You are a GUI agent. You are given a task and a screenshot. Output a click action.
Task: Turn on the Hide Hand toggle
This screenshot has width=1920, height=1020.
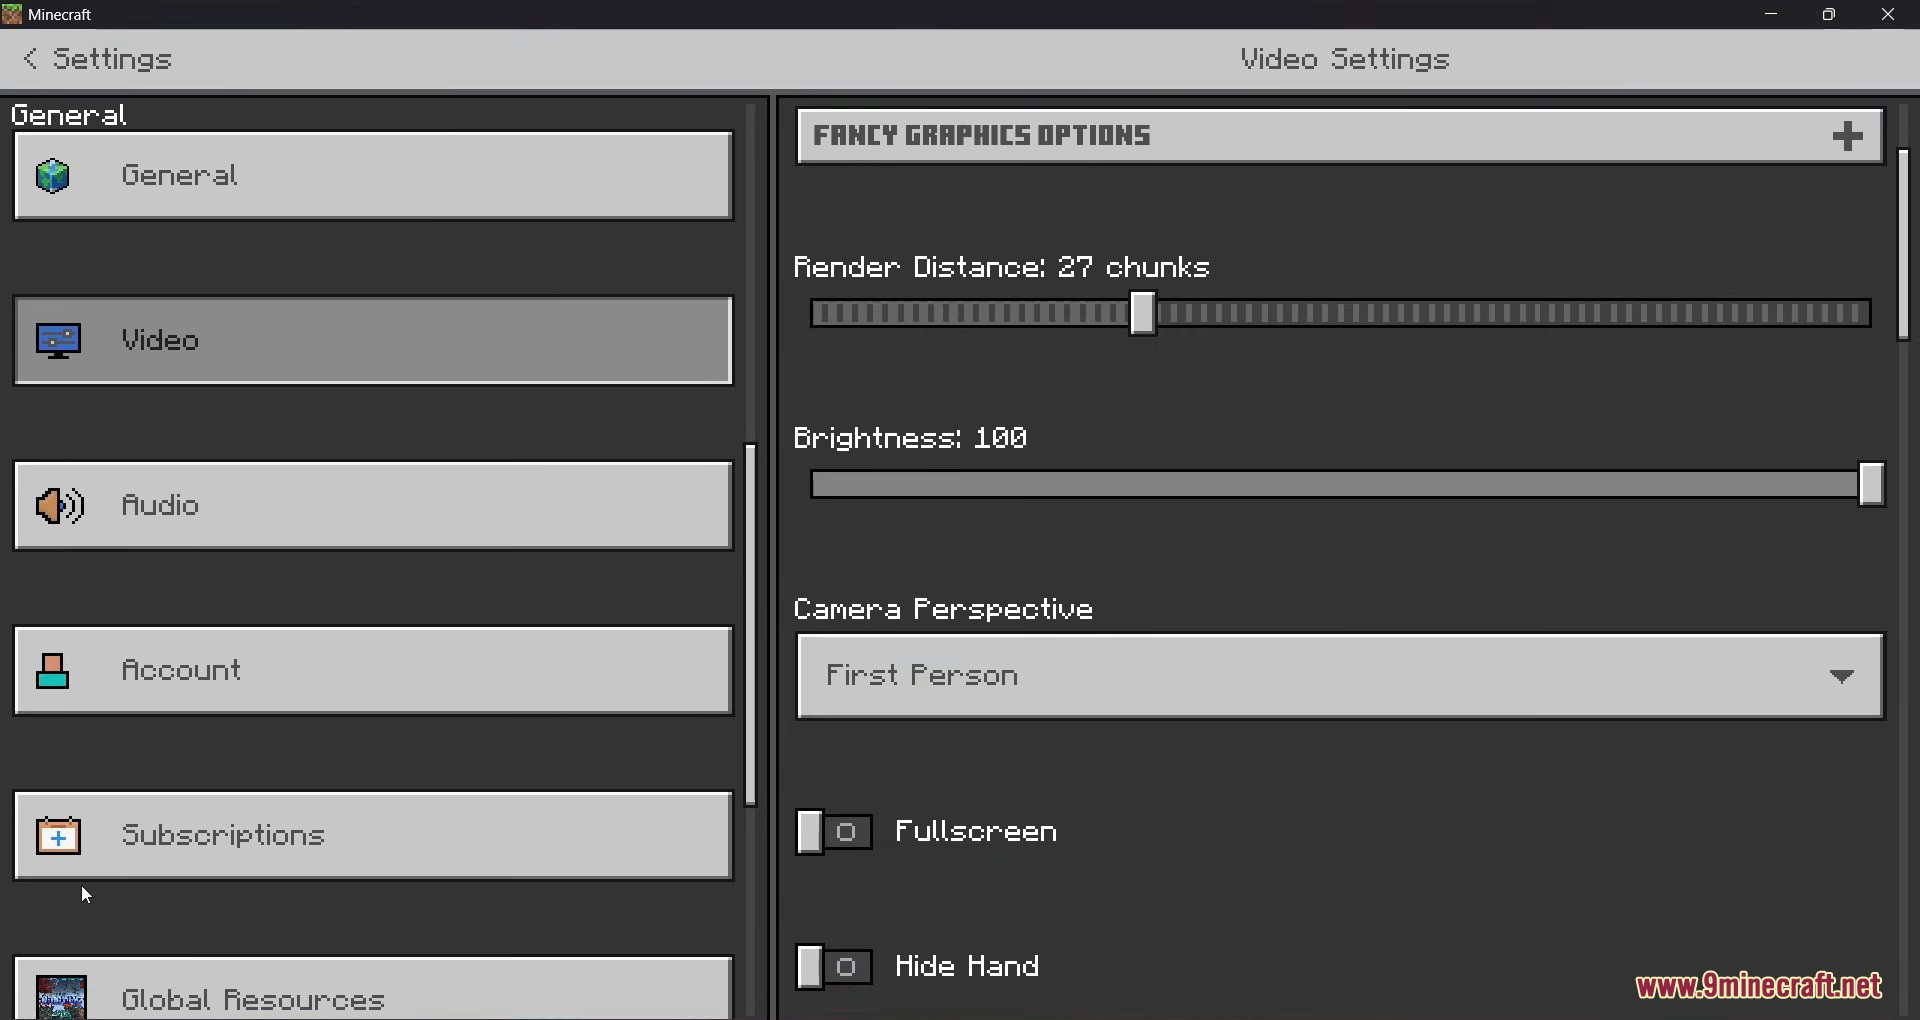coord(834,967)
